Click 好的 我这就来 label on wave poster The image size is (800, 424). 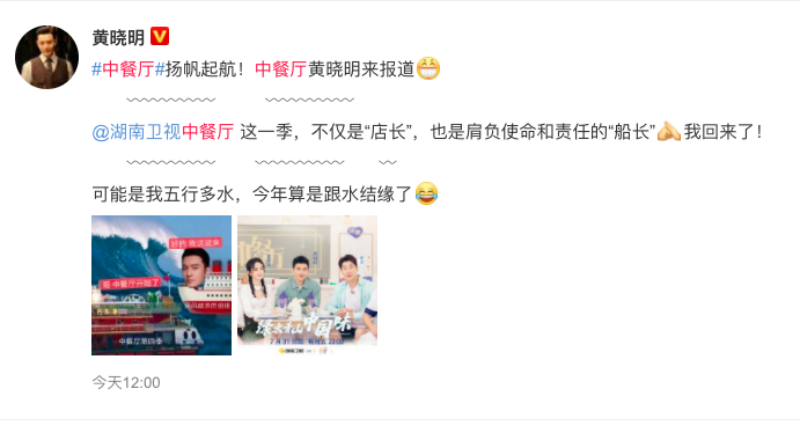195,243
